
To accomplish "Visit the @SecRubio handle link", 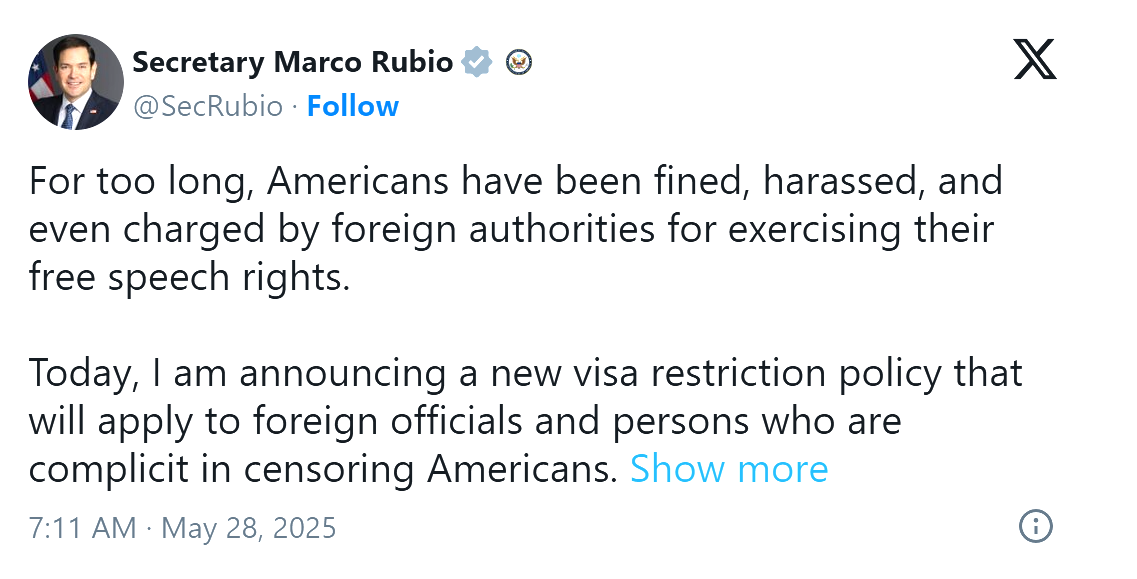I will (207, 107).
